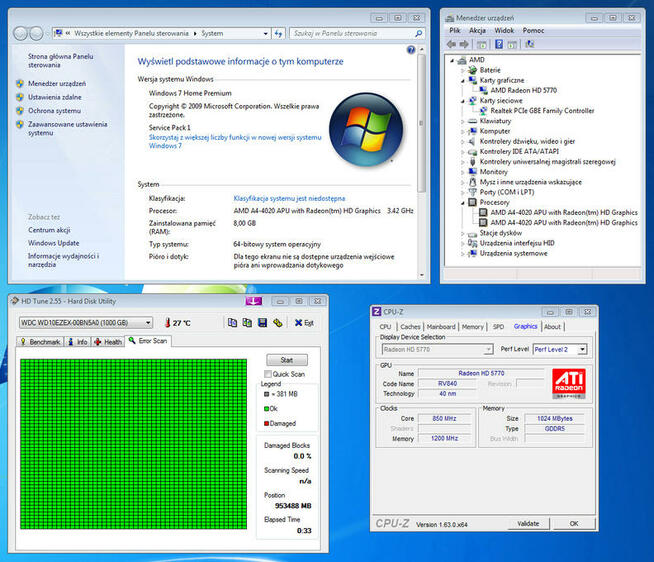Open the Widok menu in Device Manager

click(504, 30)
